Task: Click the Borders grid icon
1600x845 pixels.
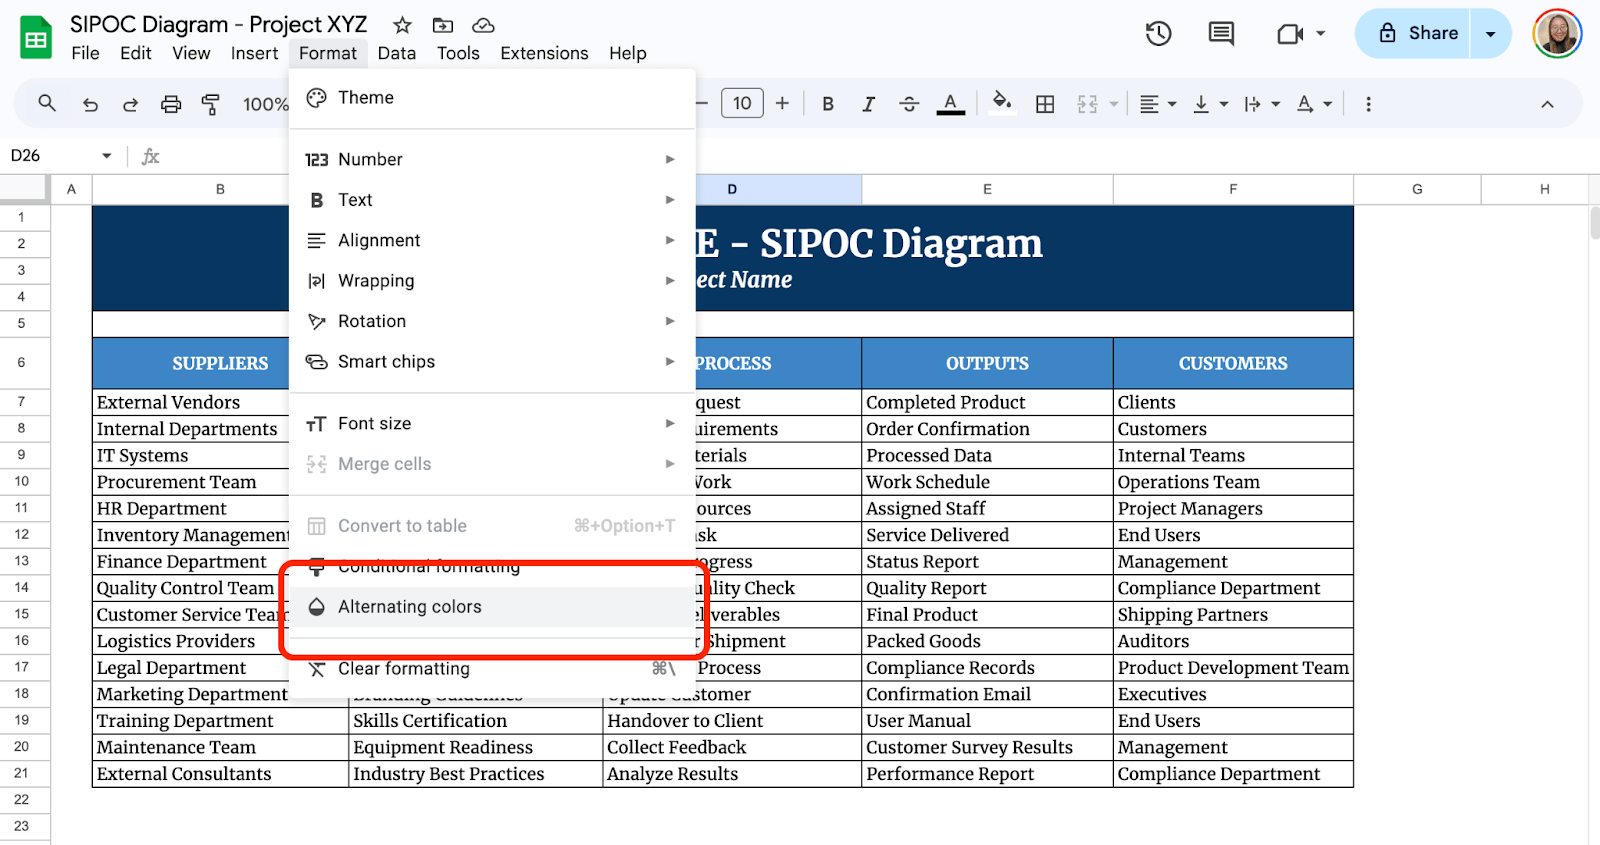Action: [x=1045, y=104]
